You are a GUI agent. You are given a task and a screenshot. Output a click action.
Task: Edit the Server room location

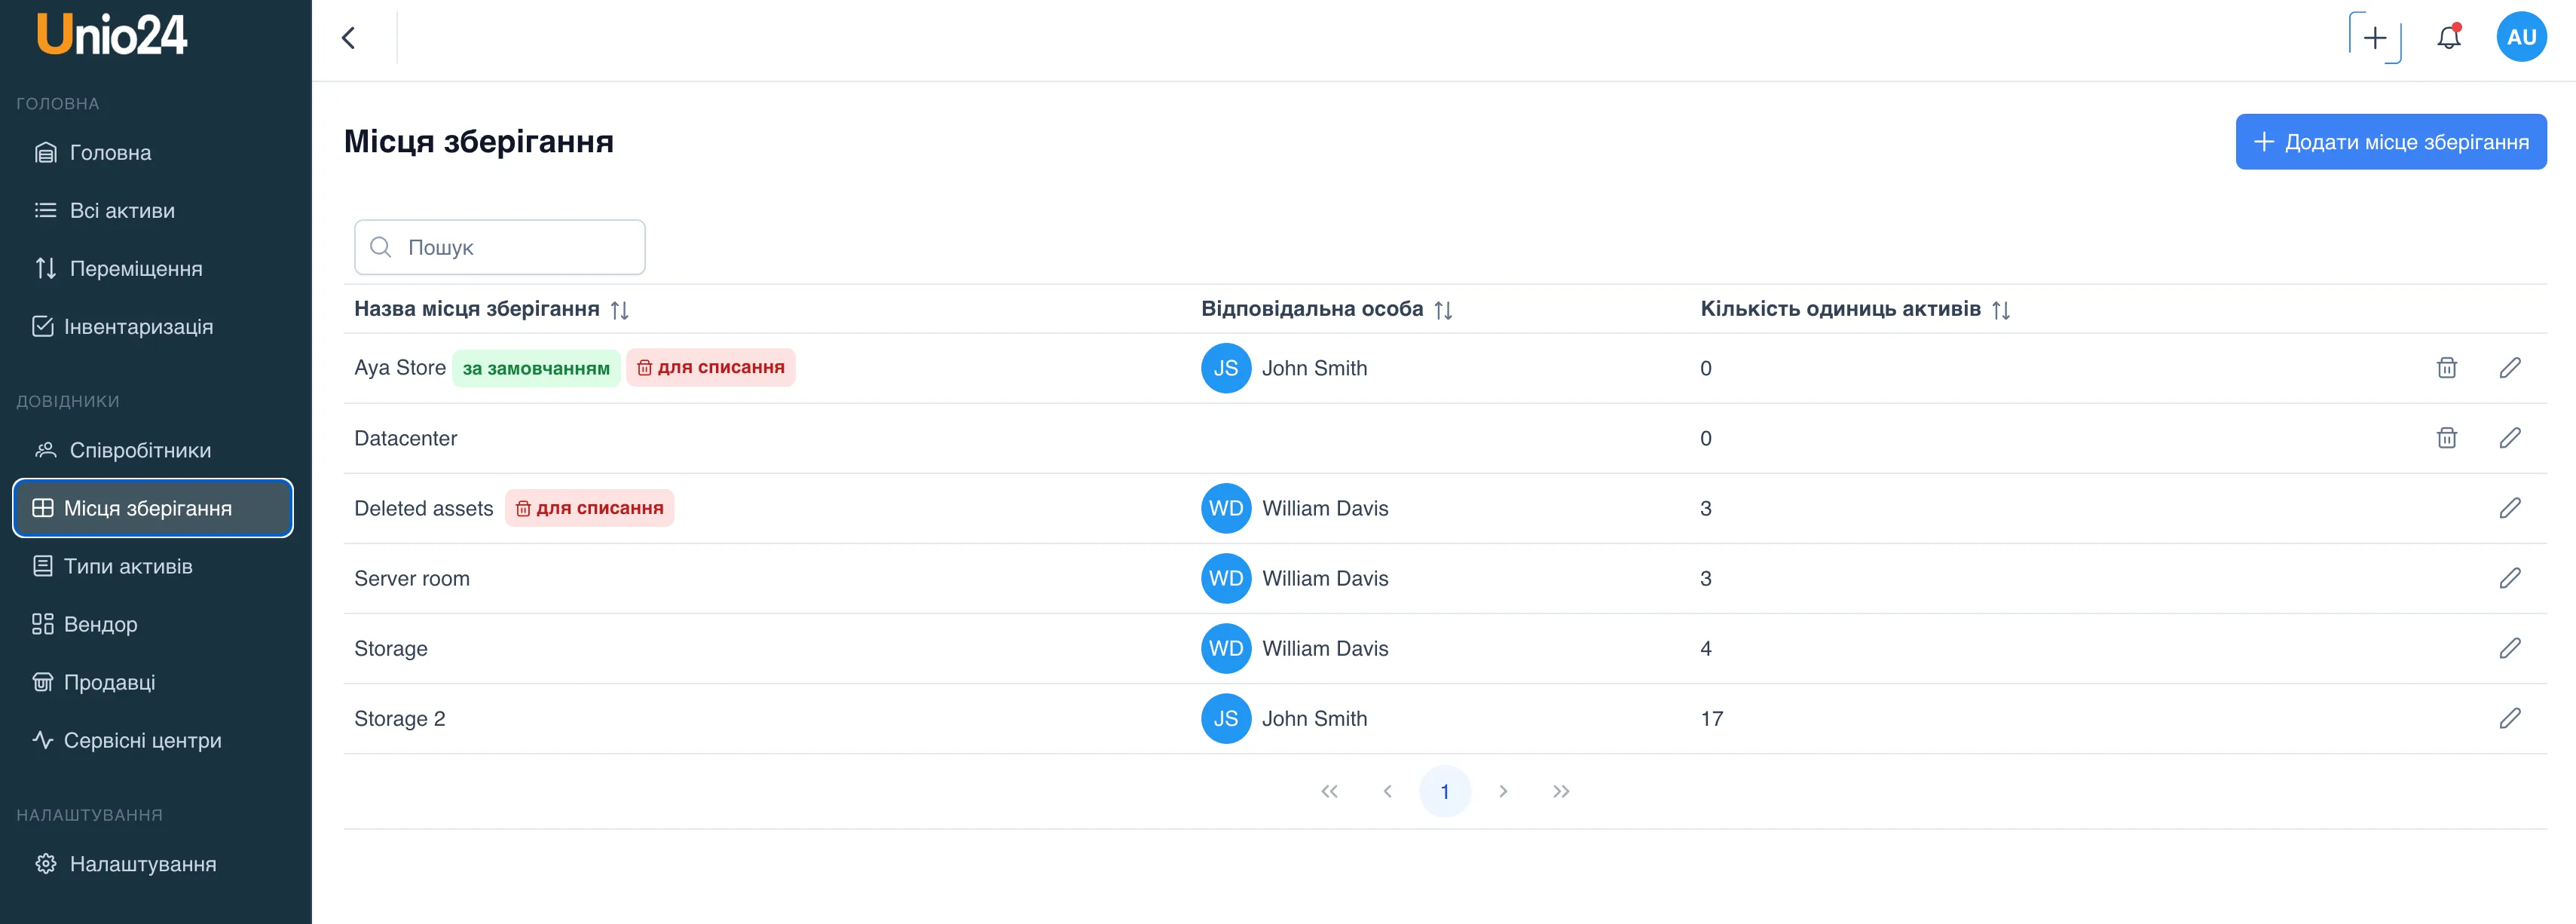click(2509, 578)
